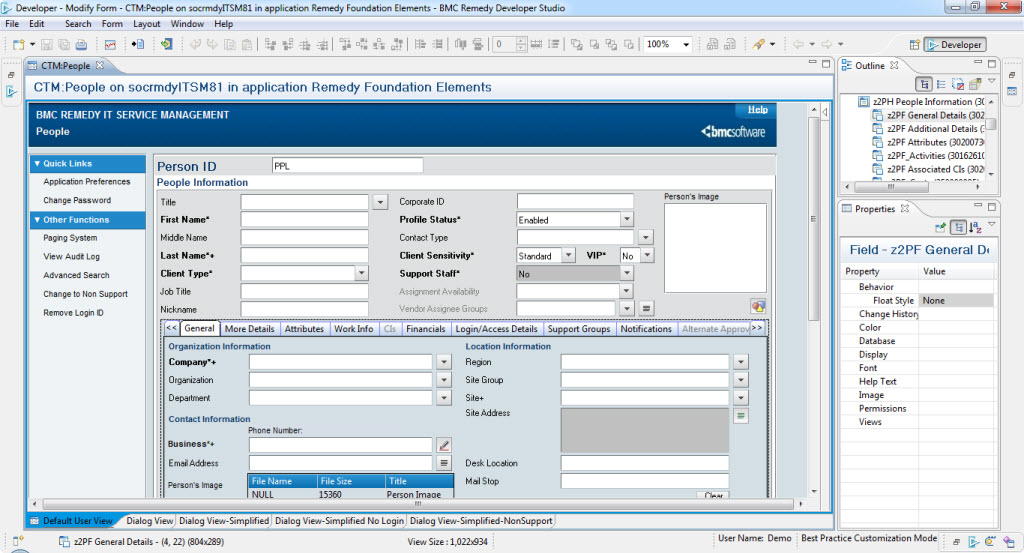
Task: Open the Layout menu
Action: click(146, 24)
